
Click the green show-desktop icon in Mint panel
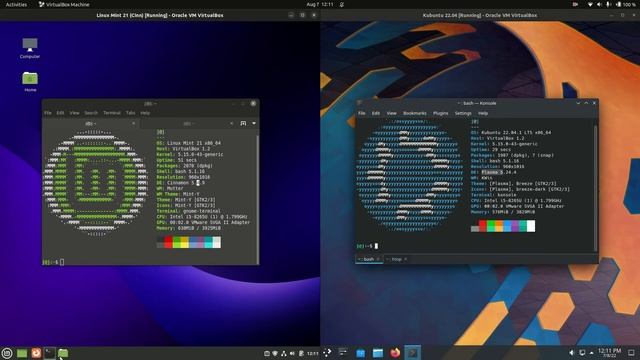coord(22,353)
